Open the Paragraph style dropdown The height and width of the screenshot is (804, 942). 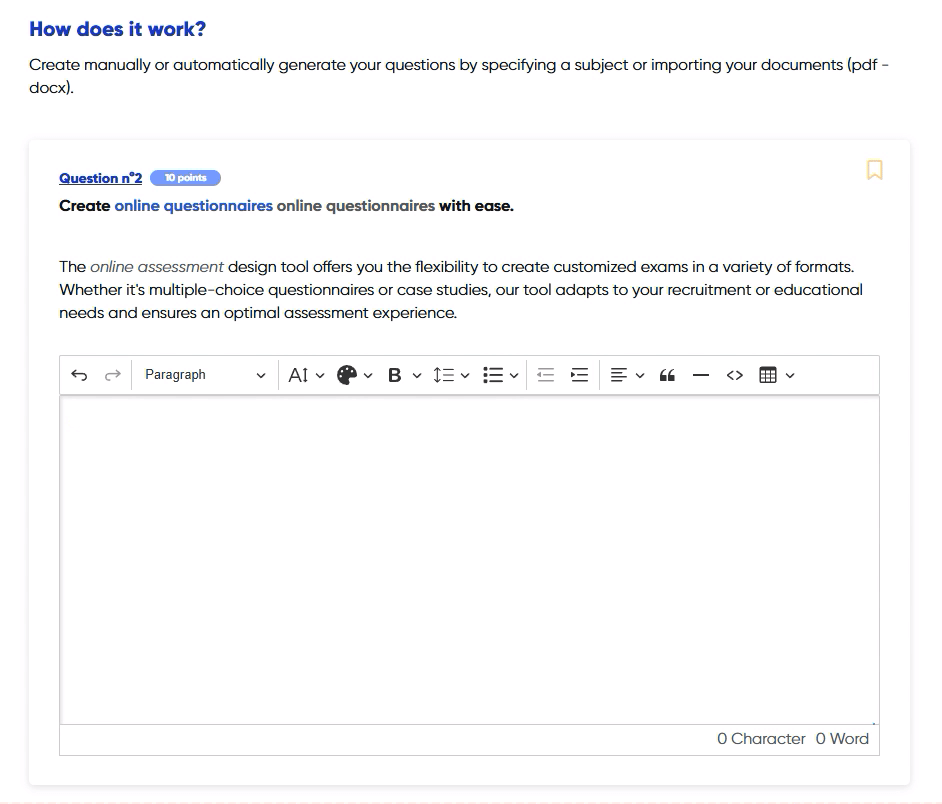point(204,375)
